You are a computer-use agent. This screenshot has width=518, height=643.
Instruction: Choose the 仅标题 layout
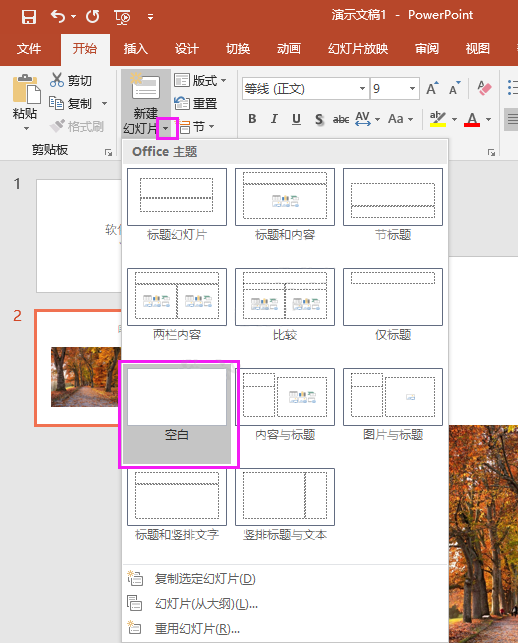pyautogui.click(x=393, y=305)
